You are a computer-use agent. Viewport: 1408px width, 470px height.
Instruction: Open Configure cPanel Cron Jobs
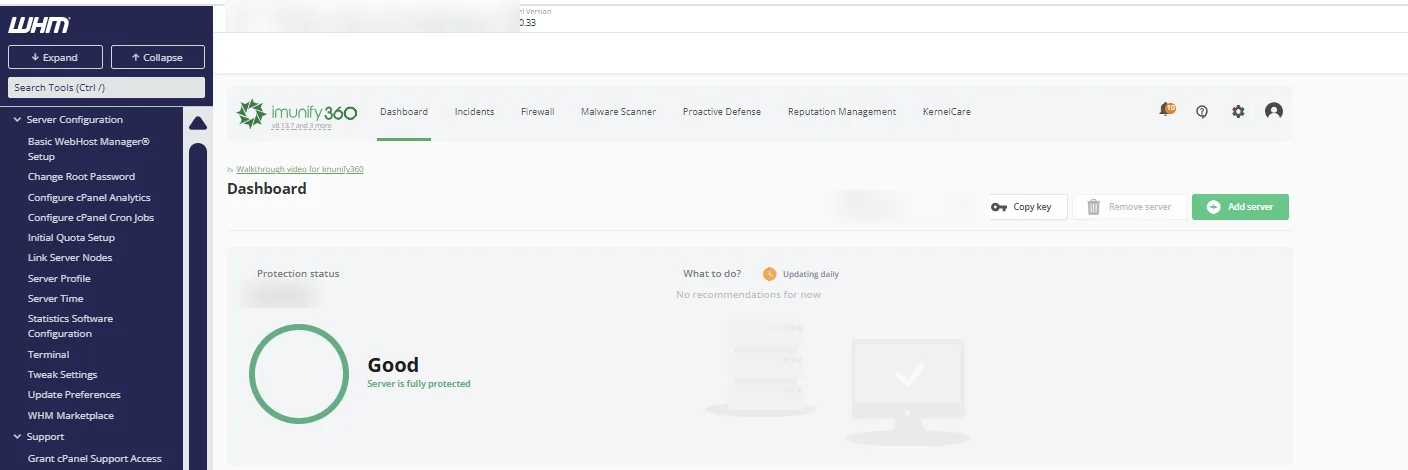[x=91, y=218]
